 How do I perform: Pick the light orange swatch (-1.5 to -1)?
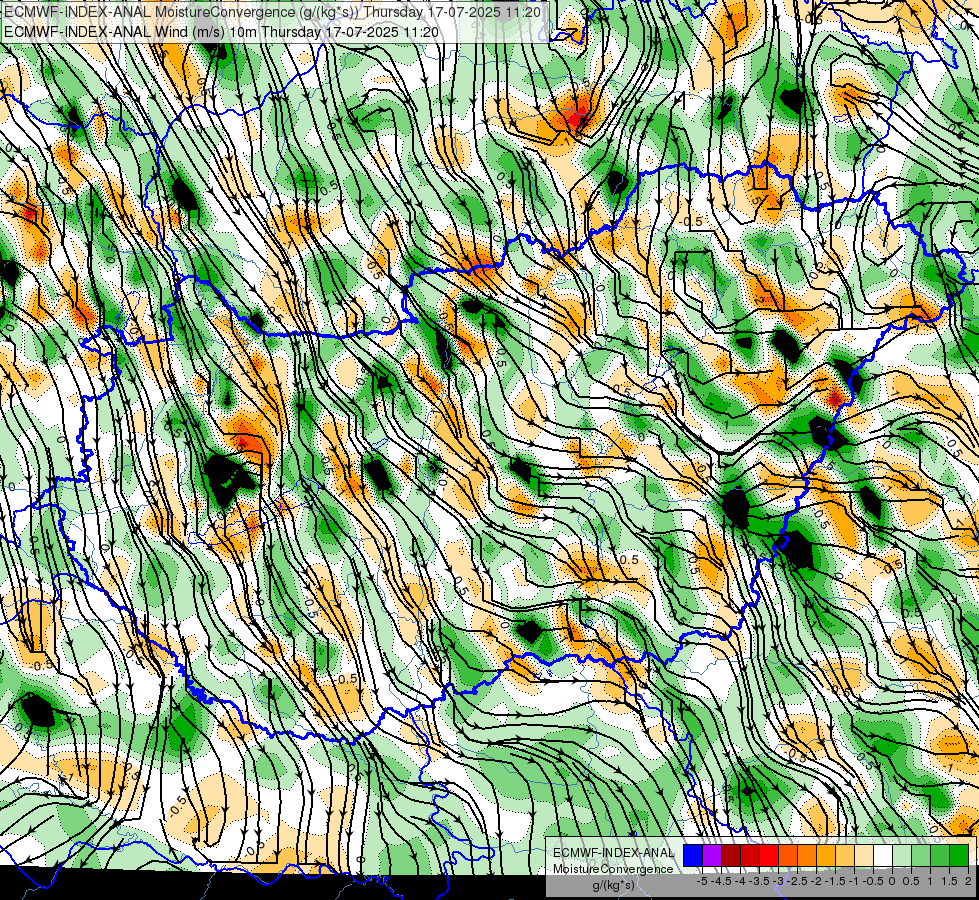[845, 855]
